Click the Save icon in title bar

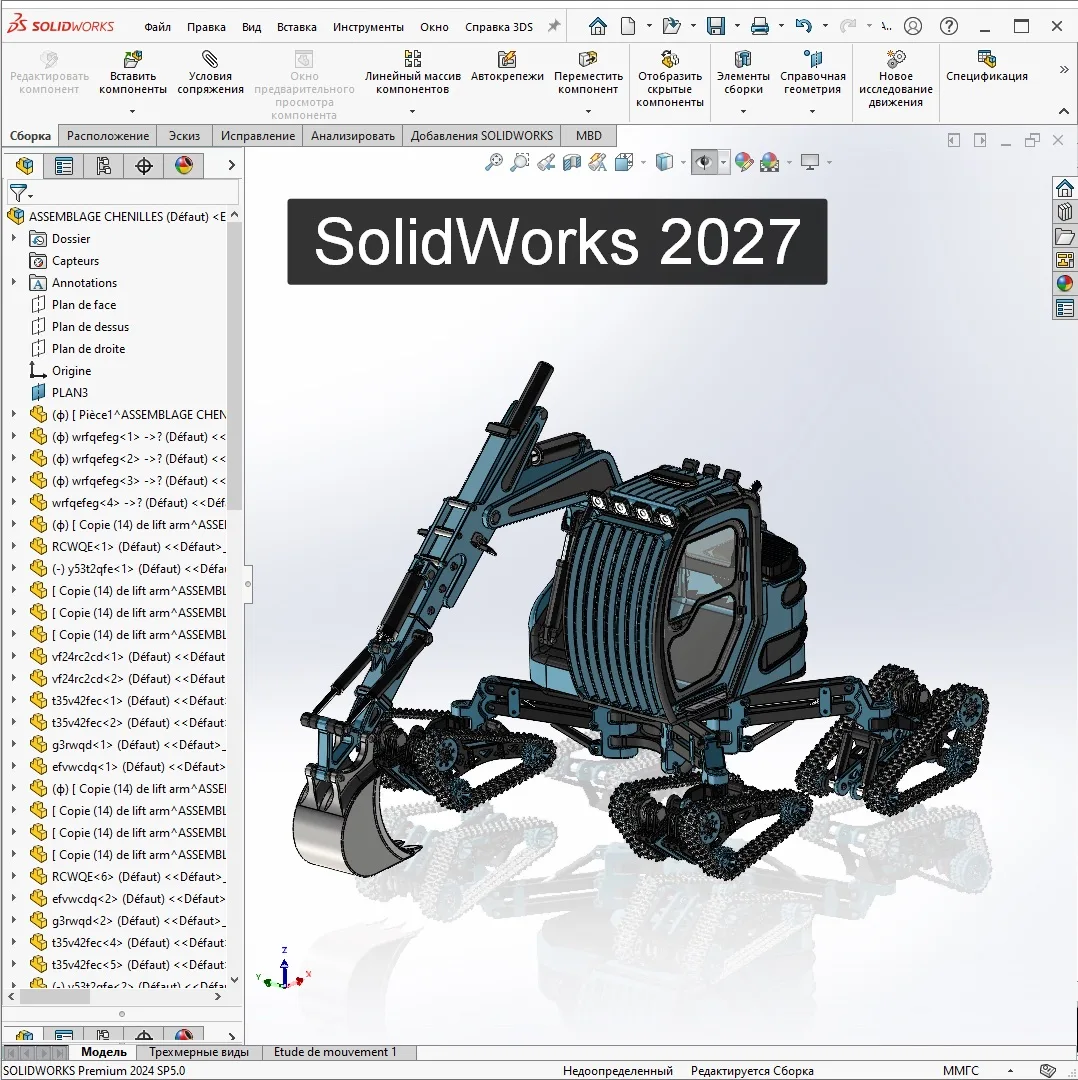point(716,26)
